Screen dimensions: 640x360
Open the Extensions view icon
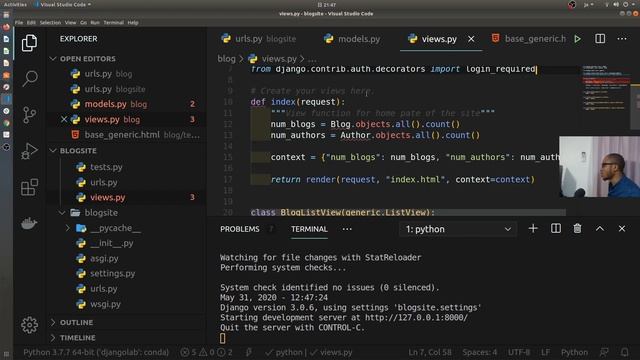pos(29,187)
